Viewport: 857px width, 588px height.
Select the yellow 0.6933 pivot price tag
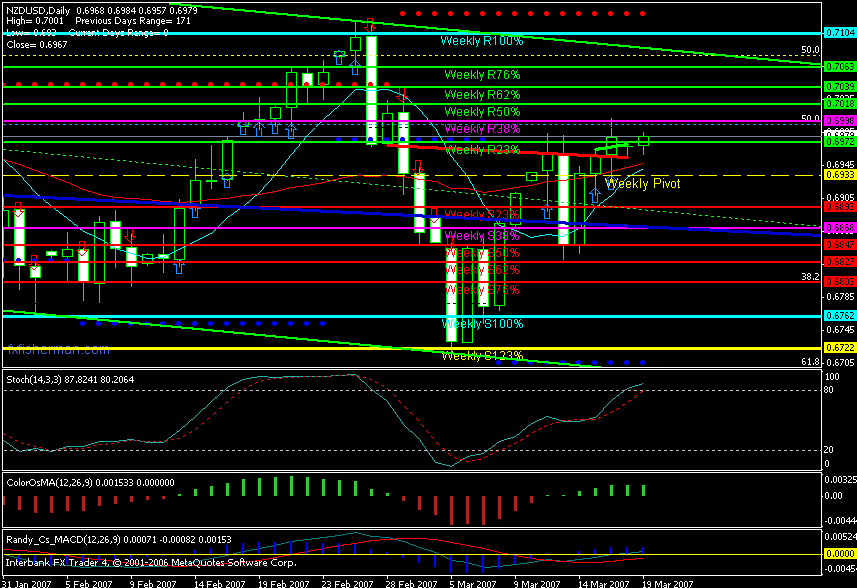click(838, 175)
